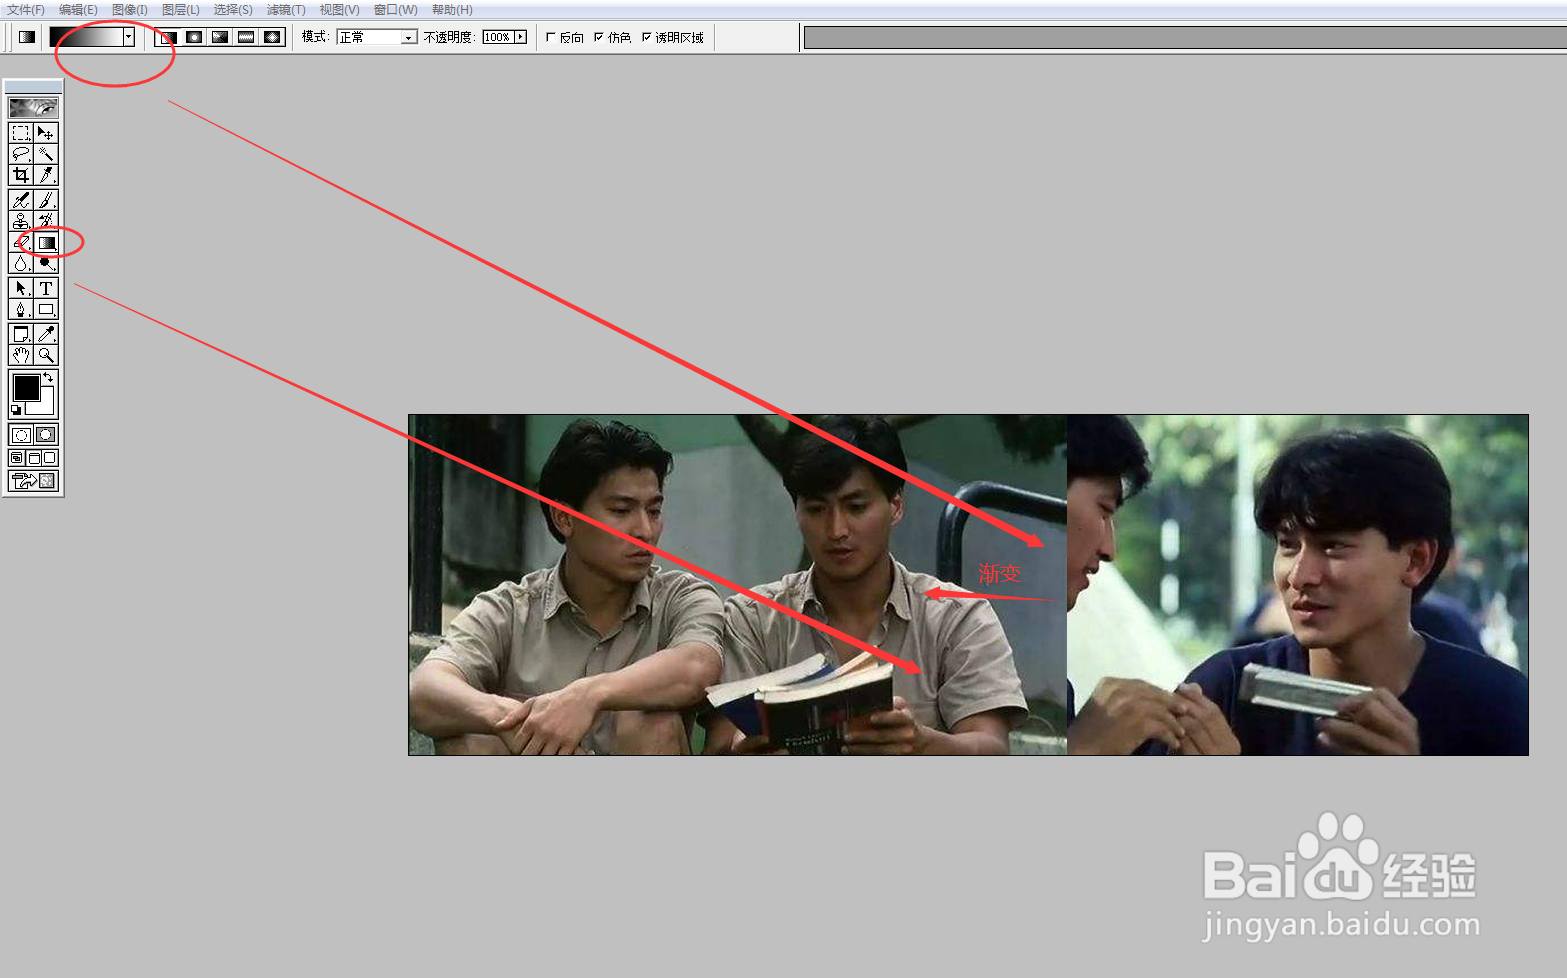1567x978 pixels.
Task: Select the Gradient tool in toolbox
Action: [x=46, y=242]
